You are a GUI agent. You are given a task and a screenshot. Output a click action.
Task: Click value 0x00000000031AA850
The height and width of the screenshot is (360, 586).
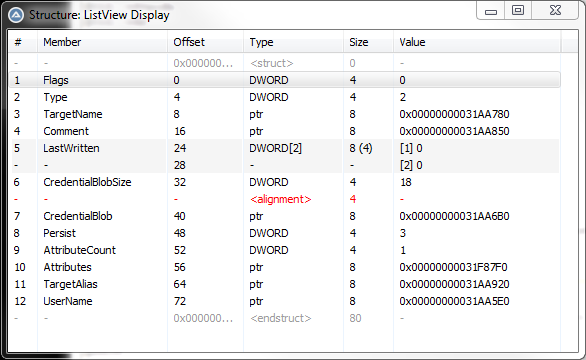click(454, 131)
